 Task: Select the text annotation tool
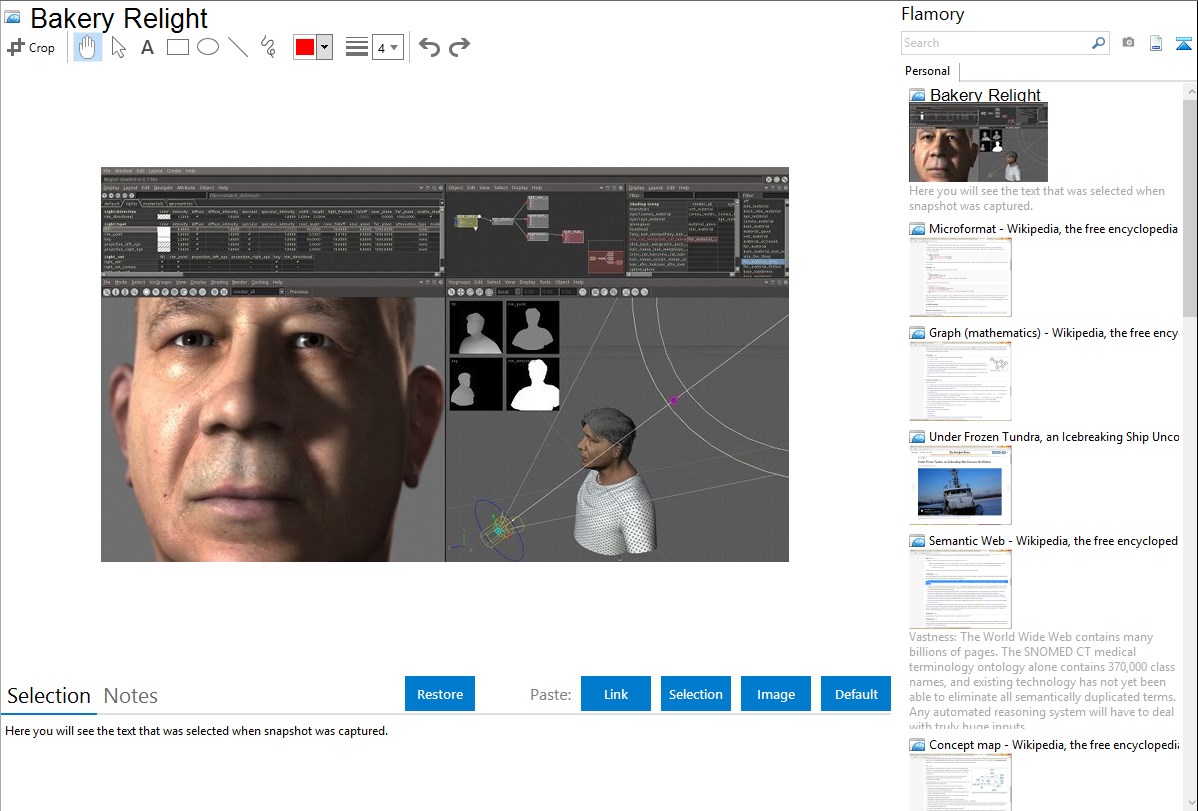147,47
